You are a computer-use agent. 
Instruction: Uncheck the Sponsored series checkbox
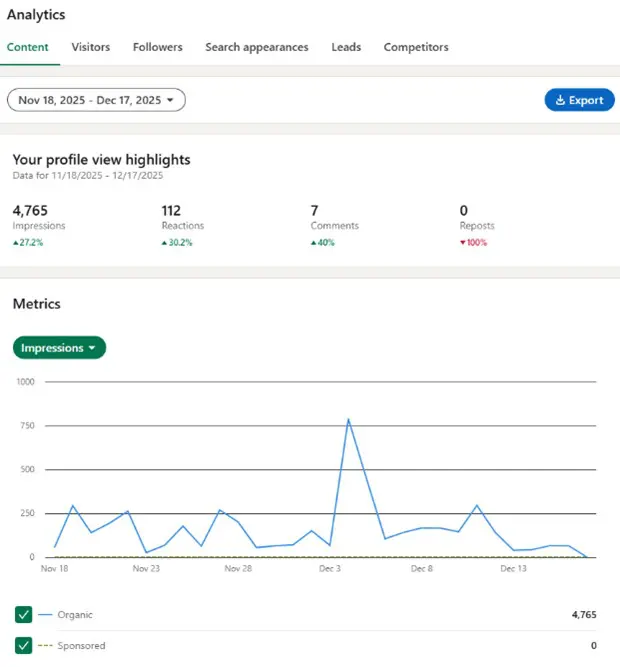coord(23,645)
